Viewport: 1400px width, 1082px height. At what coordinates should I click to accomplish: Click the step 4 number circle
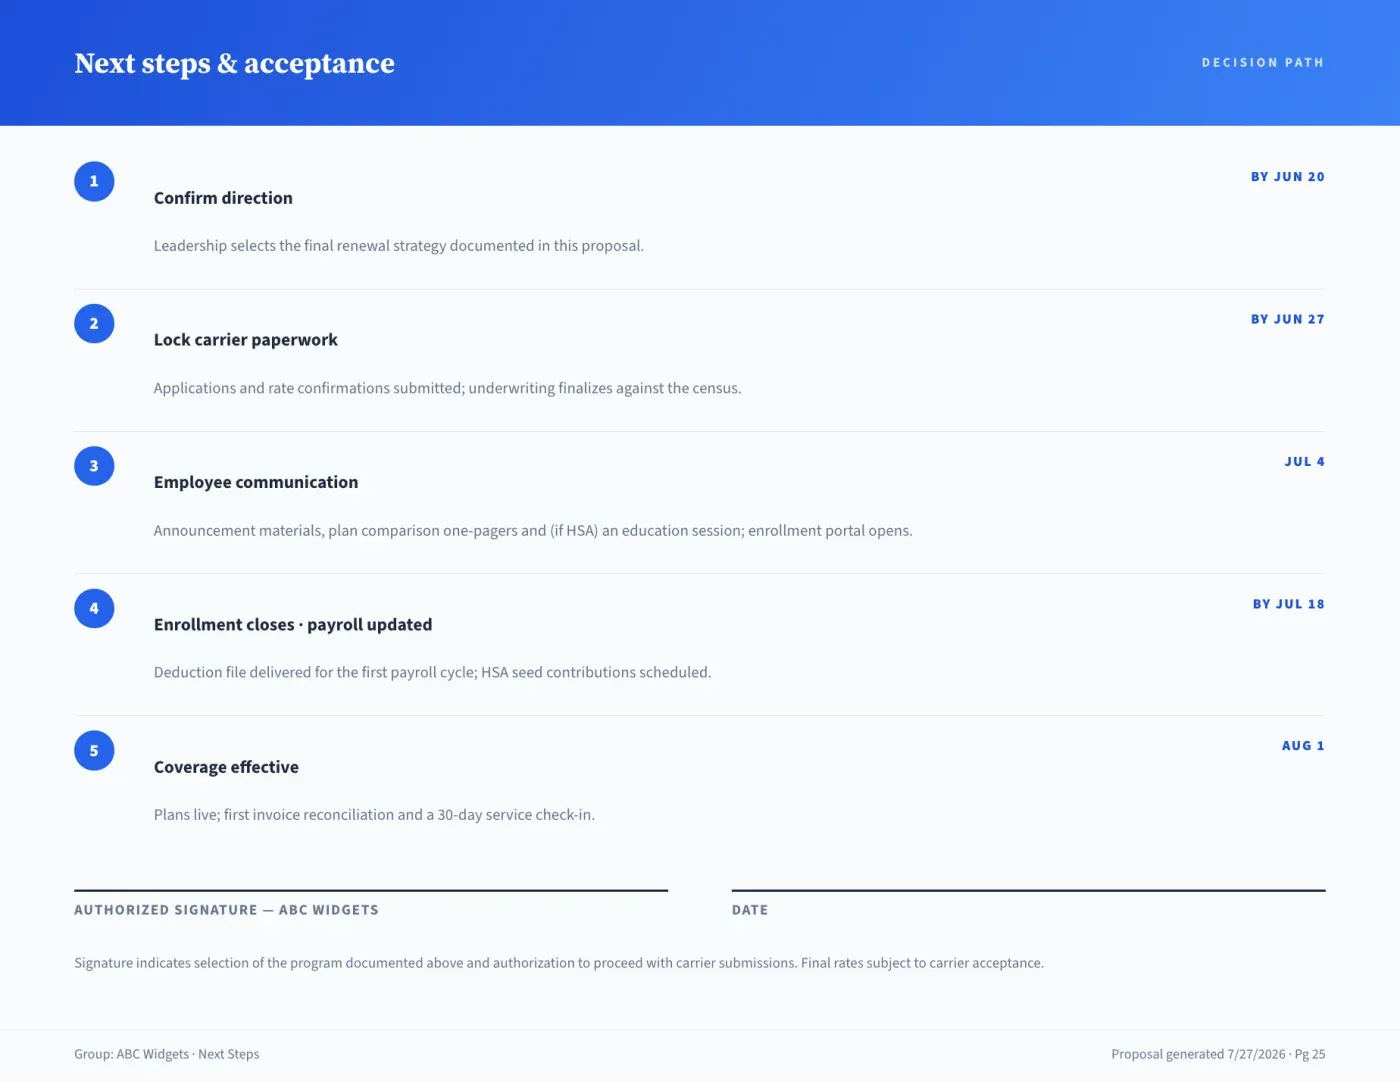94,608
